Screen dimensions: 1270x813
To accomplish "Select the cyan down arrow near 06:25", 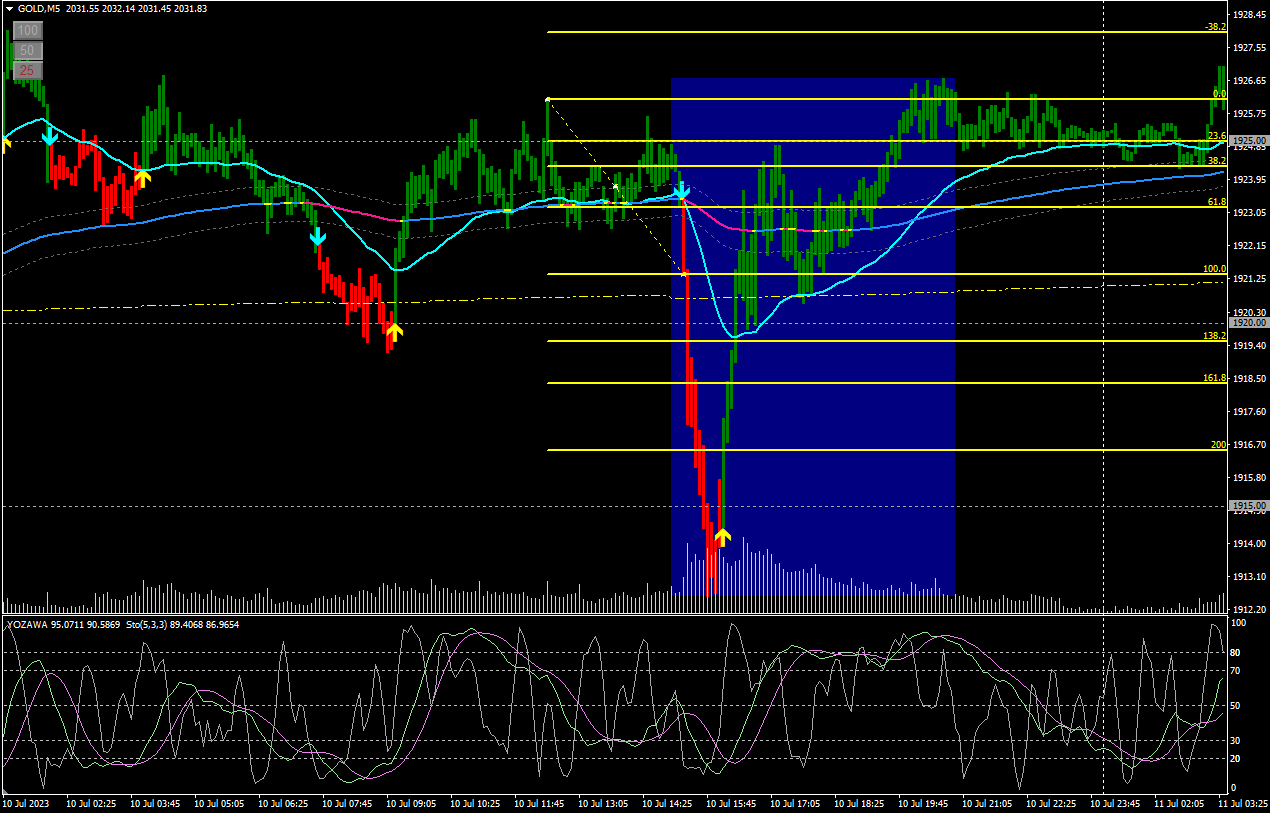I will (x=317, y=237).
